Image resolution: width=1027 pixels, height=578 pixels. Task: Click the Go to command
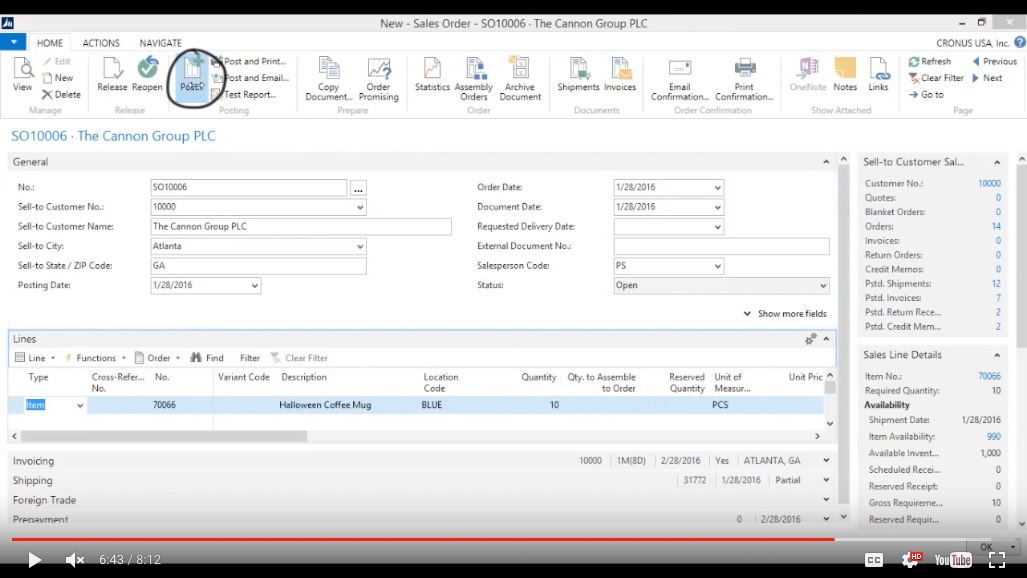pos(926,94)
